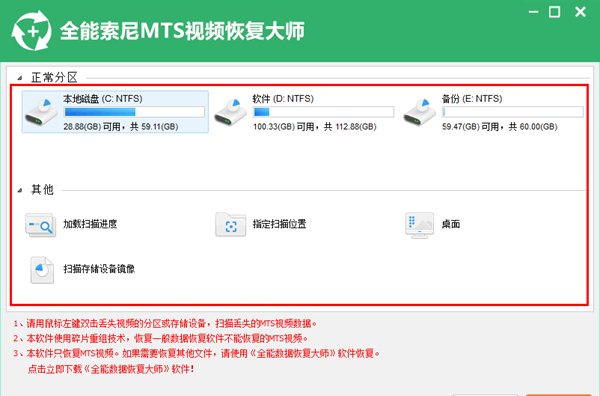Open the 扫描存储设备镜像 file icon
This screenshot has height=396, width=600.
click(42, 270)
